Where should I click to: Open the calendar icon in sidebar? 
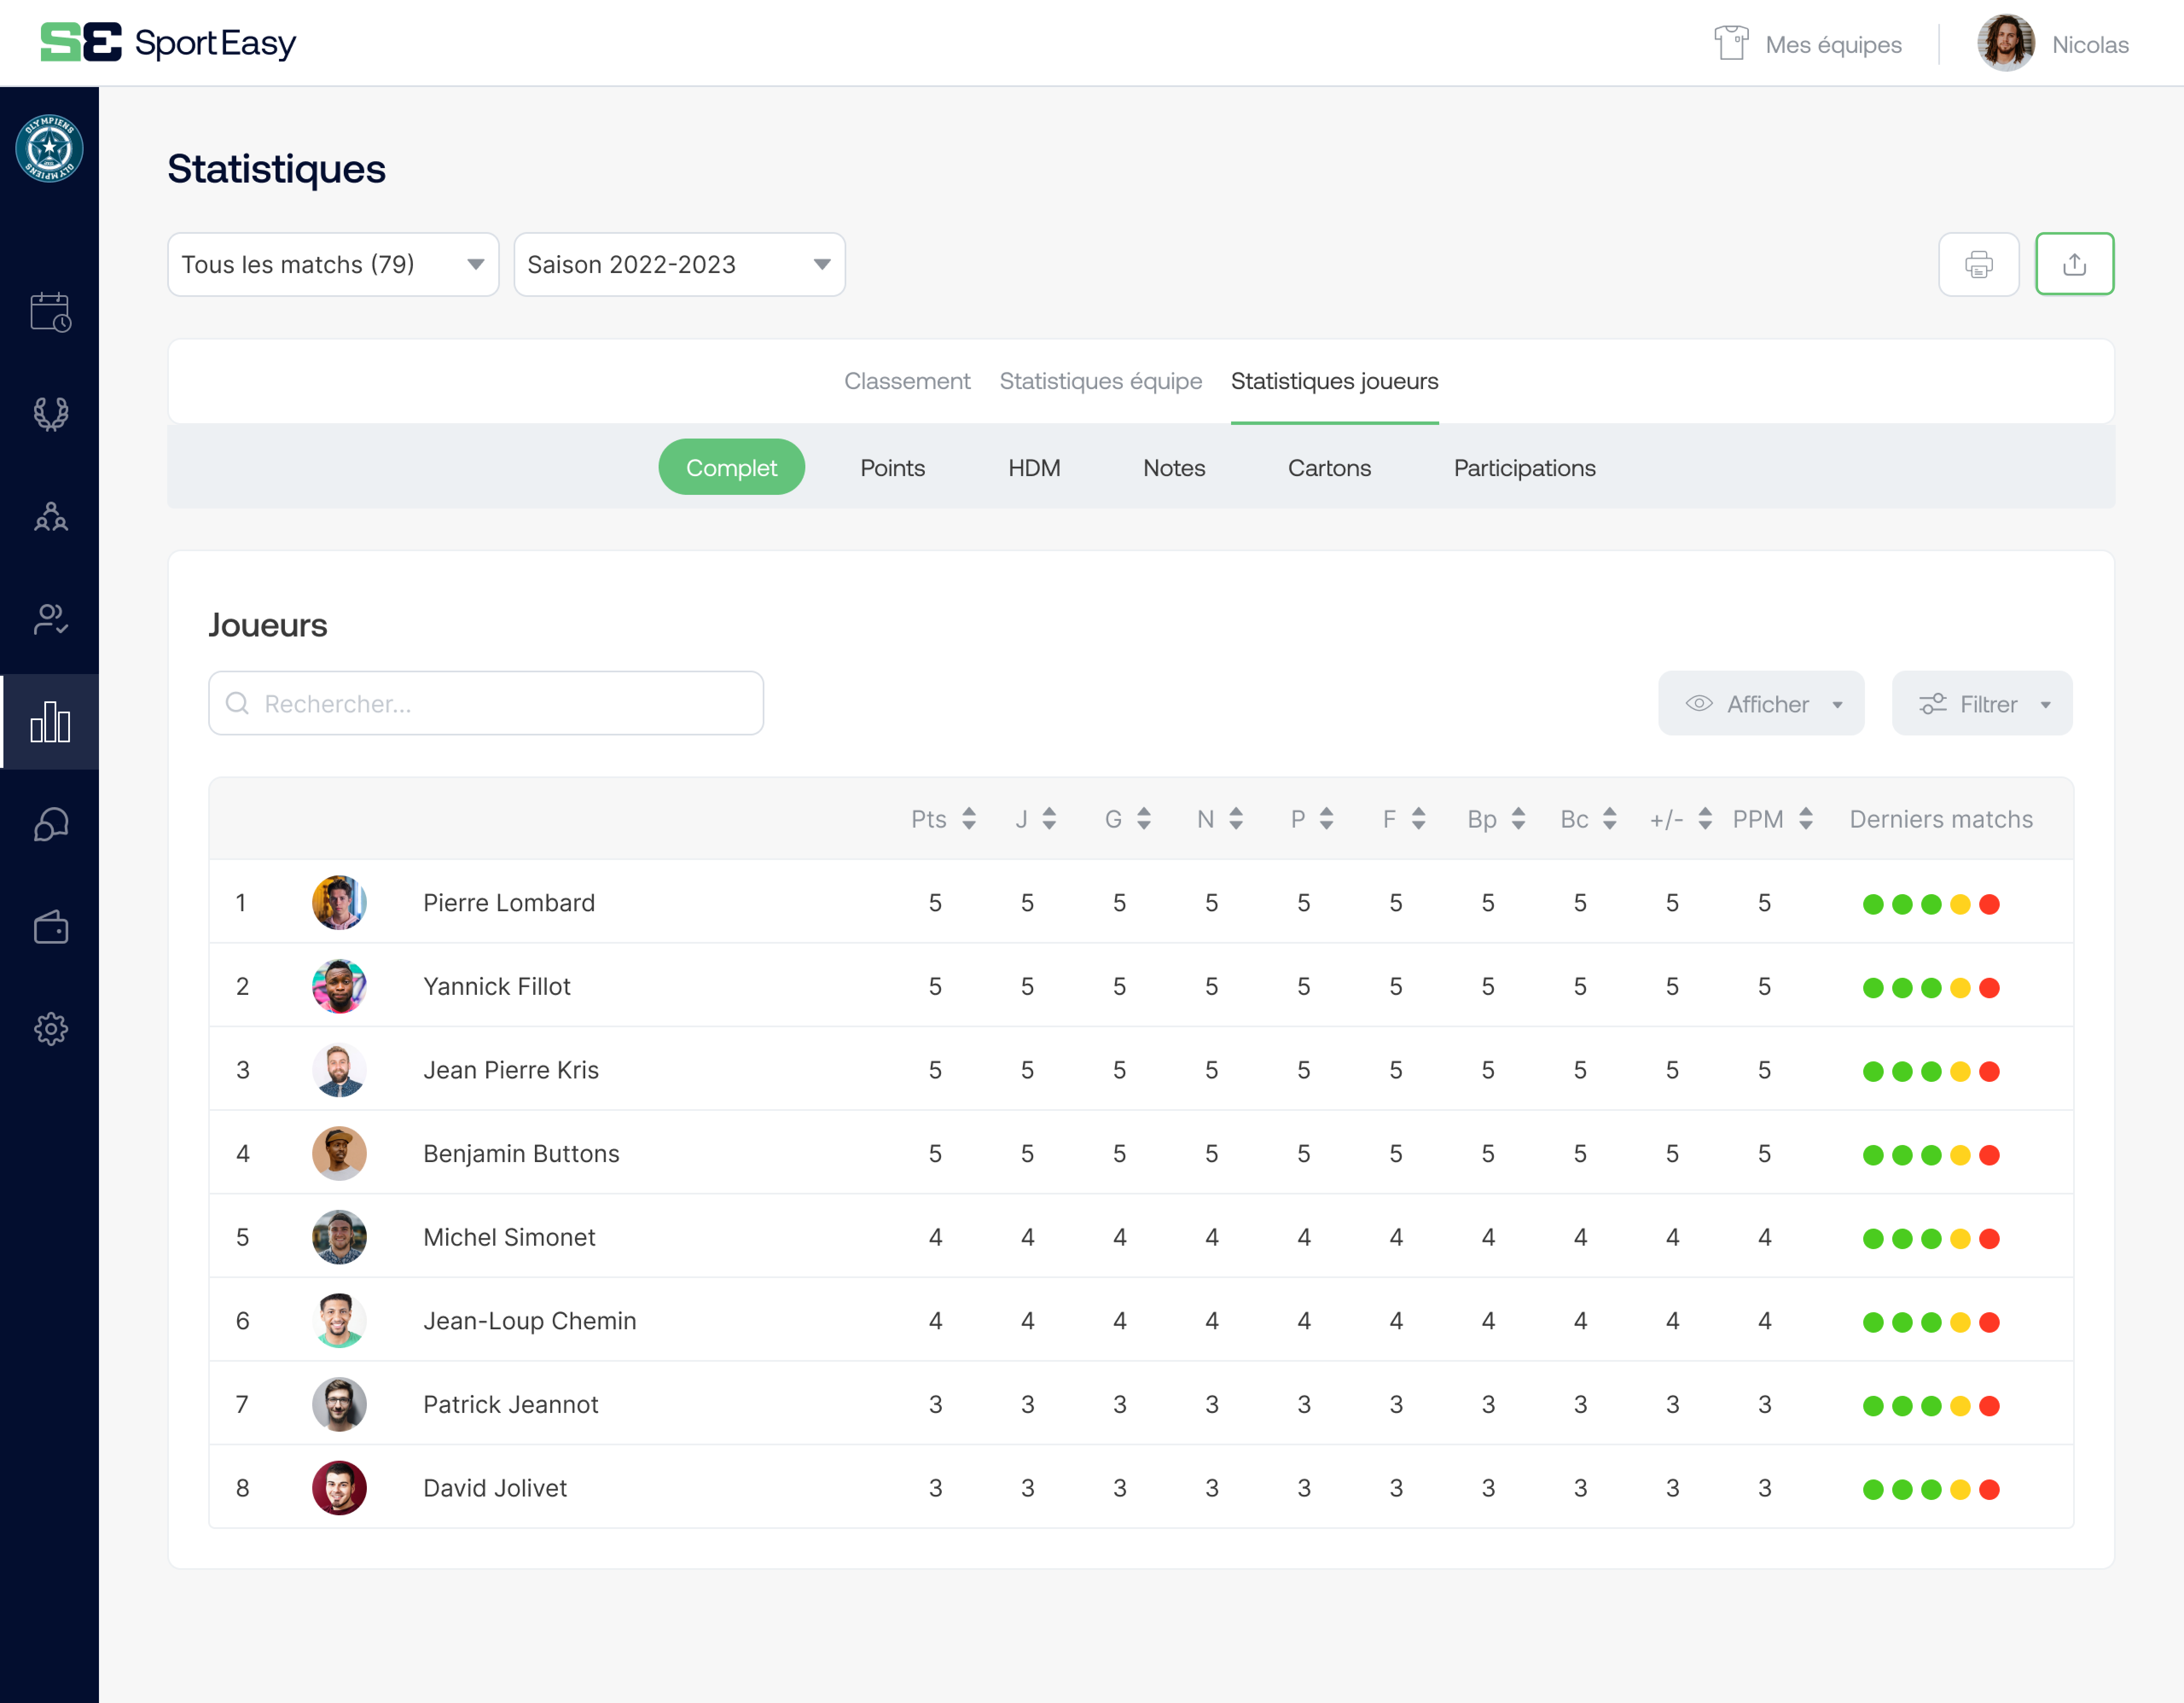pyautogui.click(x=50, y=312)
